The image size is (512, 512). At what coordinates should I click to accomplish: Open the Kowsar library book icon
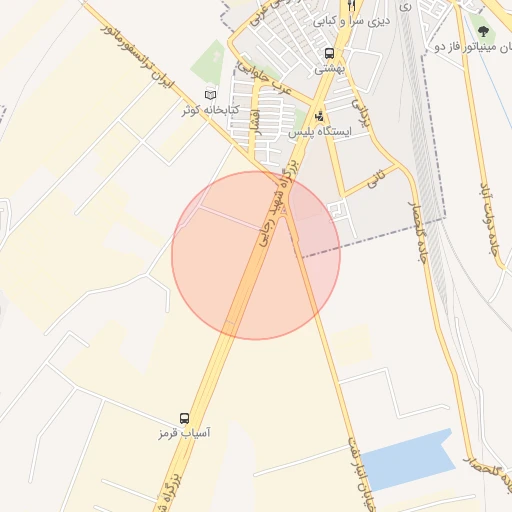point(210,95)
